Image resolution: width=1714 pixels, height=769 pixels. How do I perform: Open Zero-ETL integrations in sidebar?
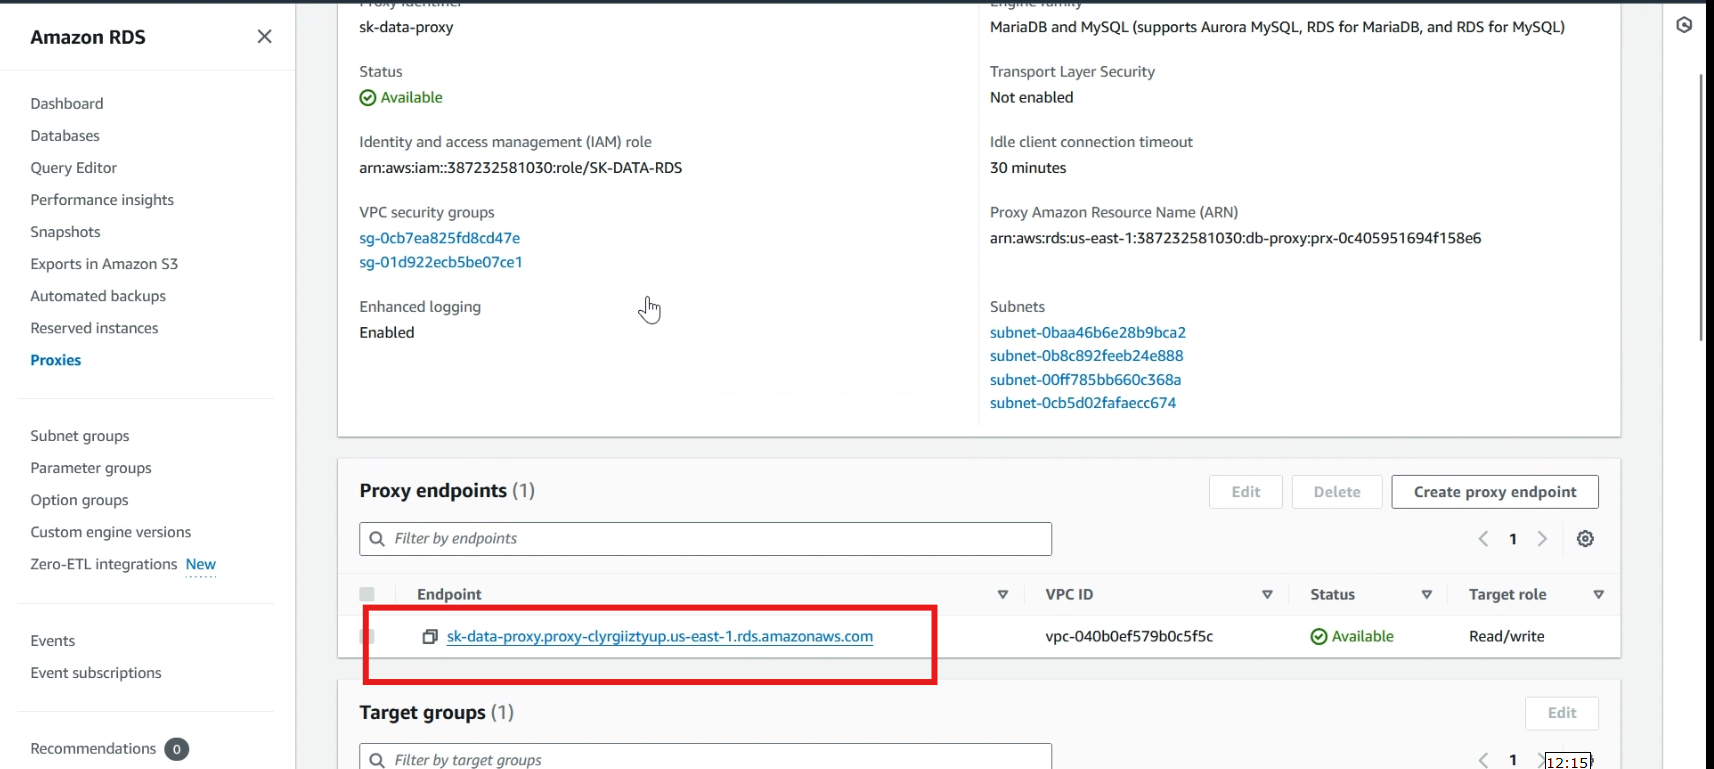coord(104,564)
